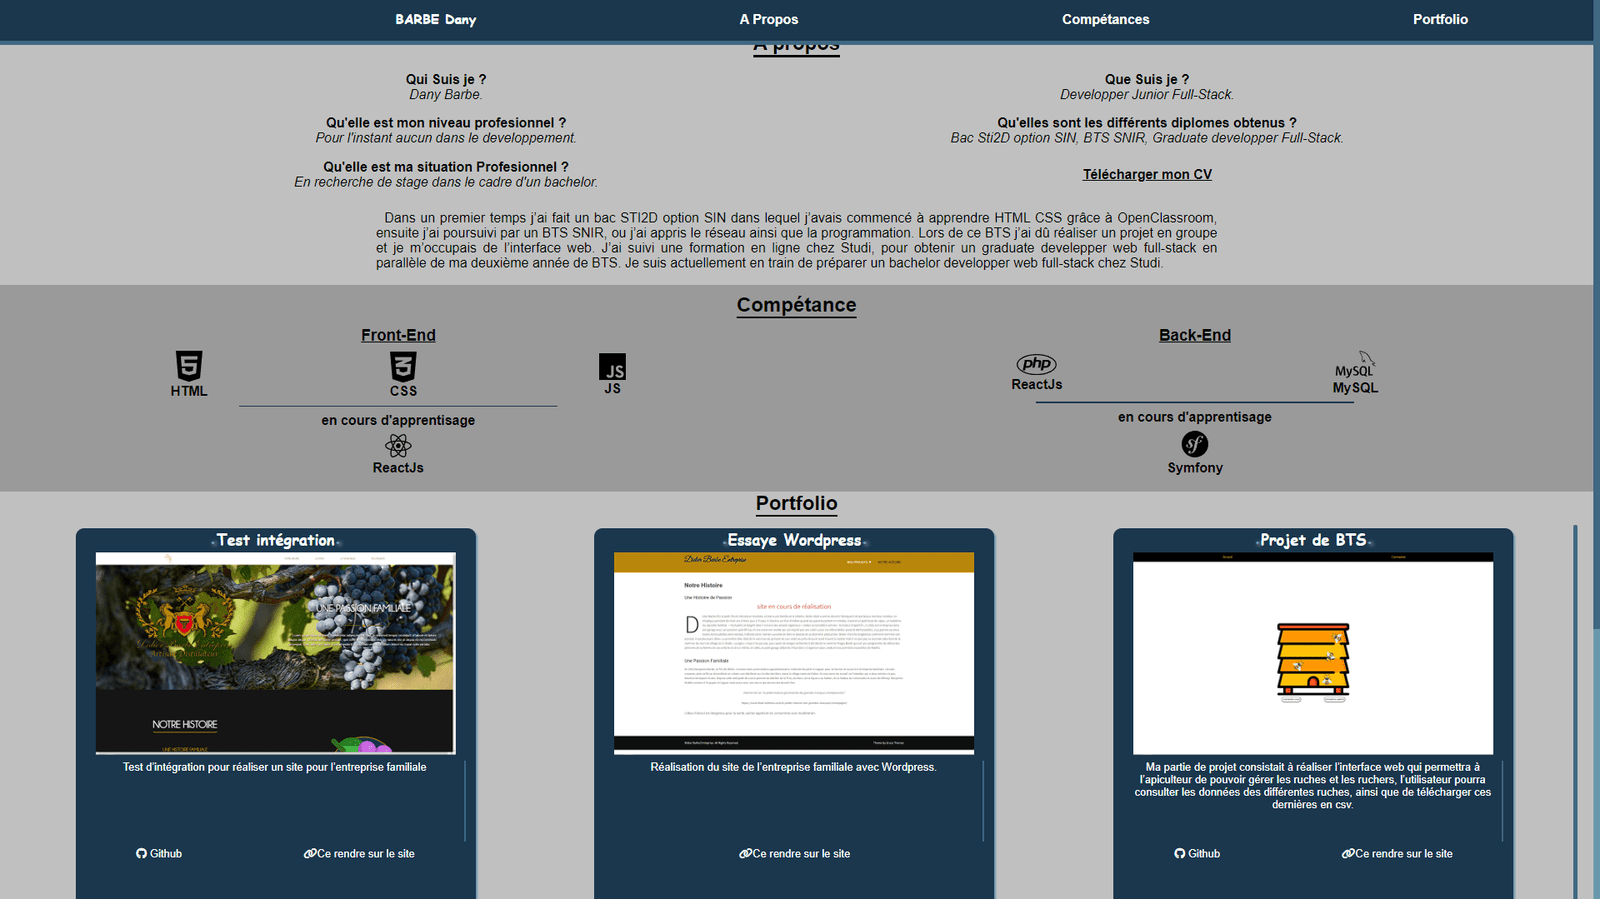Click the Projet de BTS card title
The image size is (1600, 899).
pos(1313,540)
